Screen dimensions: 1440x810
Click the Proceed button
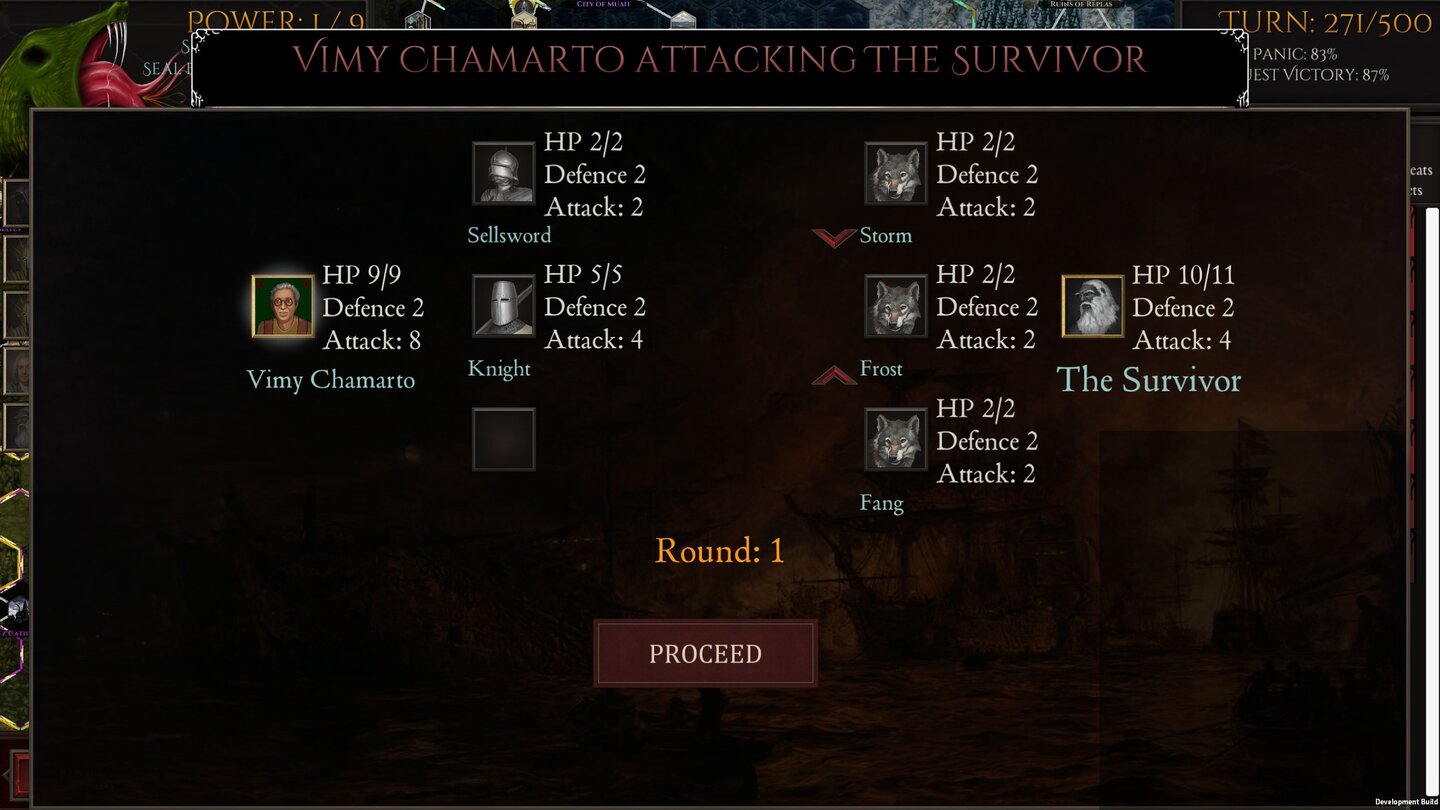(705, 653)
